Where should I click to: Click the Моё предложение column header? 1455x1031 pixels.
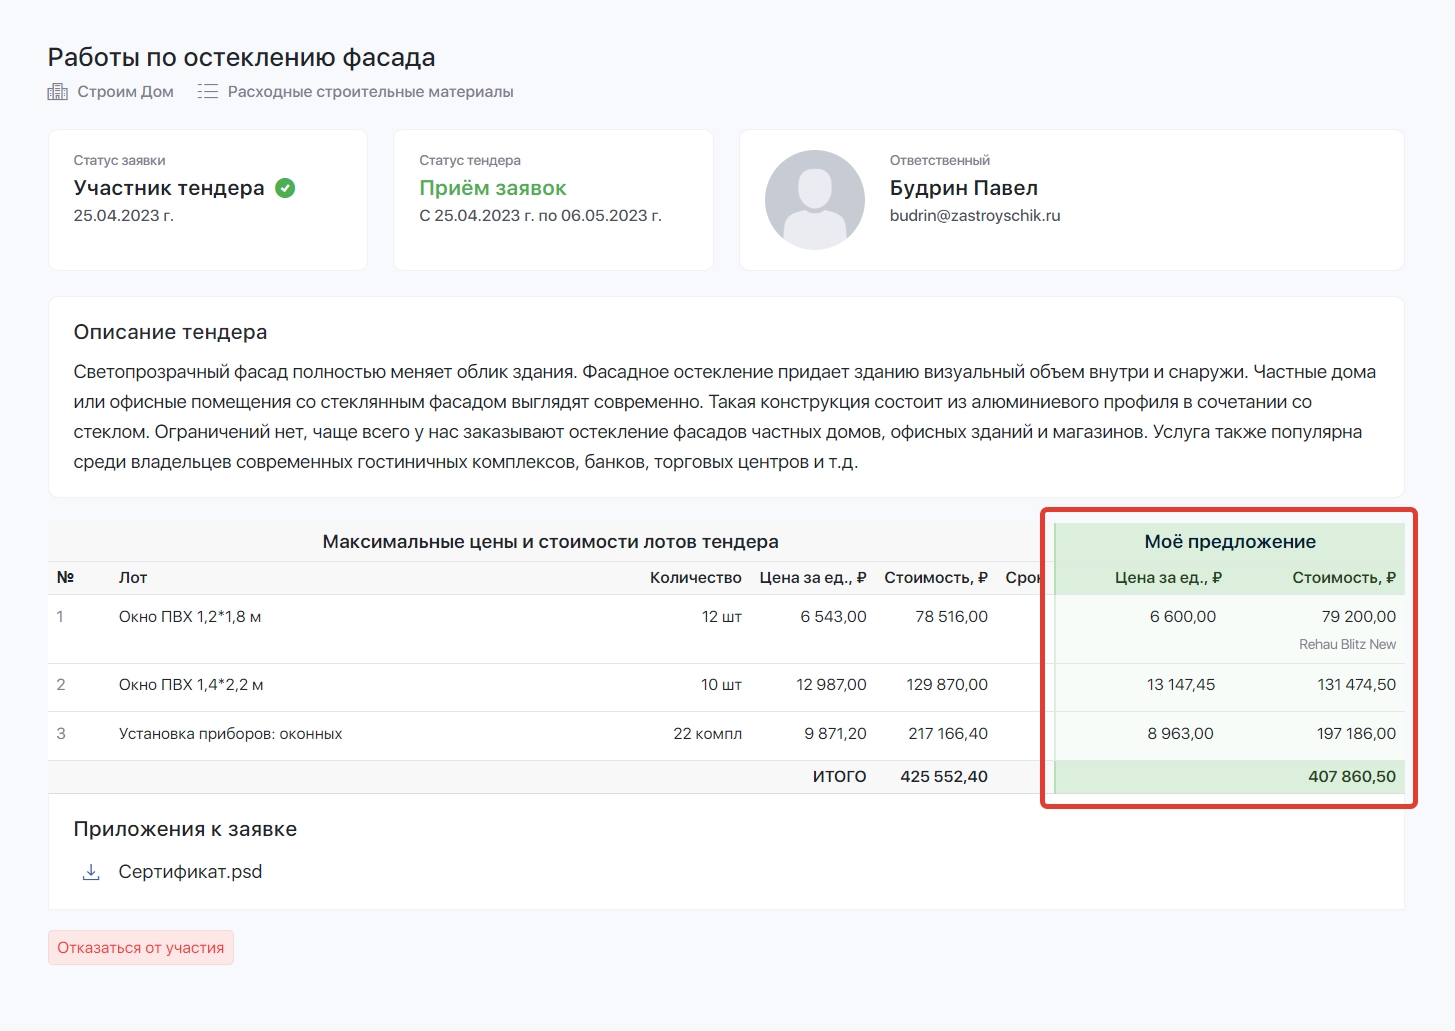[x=1229, y=542]
